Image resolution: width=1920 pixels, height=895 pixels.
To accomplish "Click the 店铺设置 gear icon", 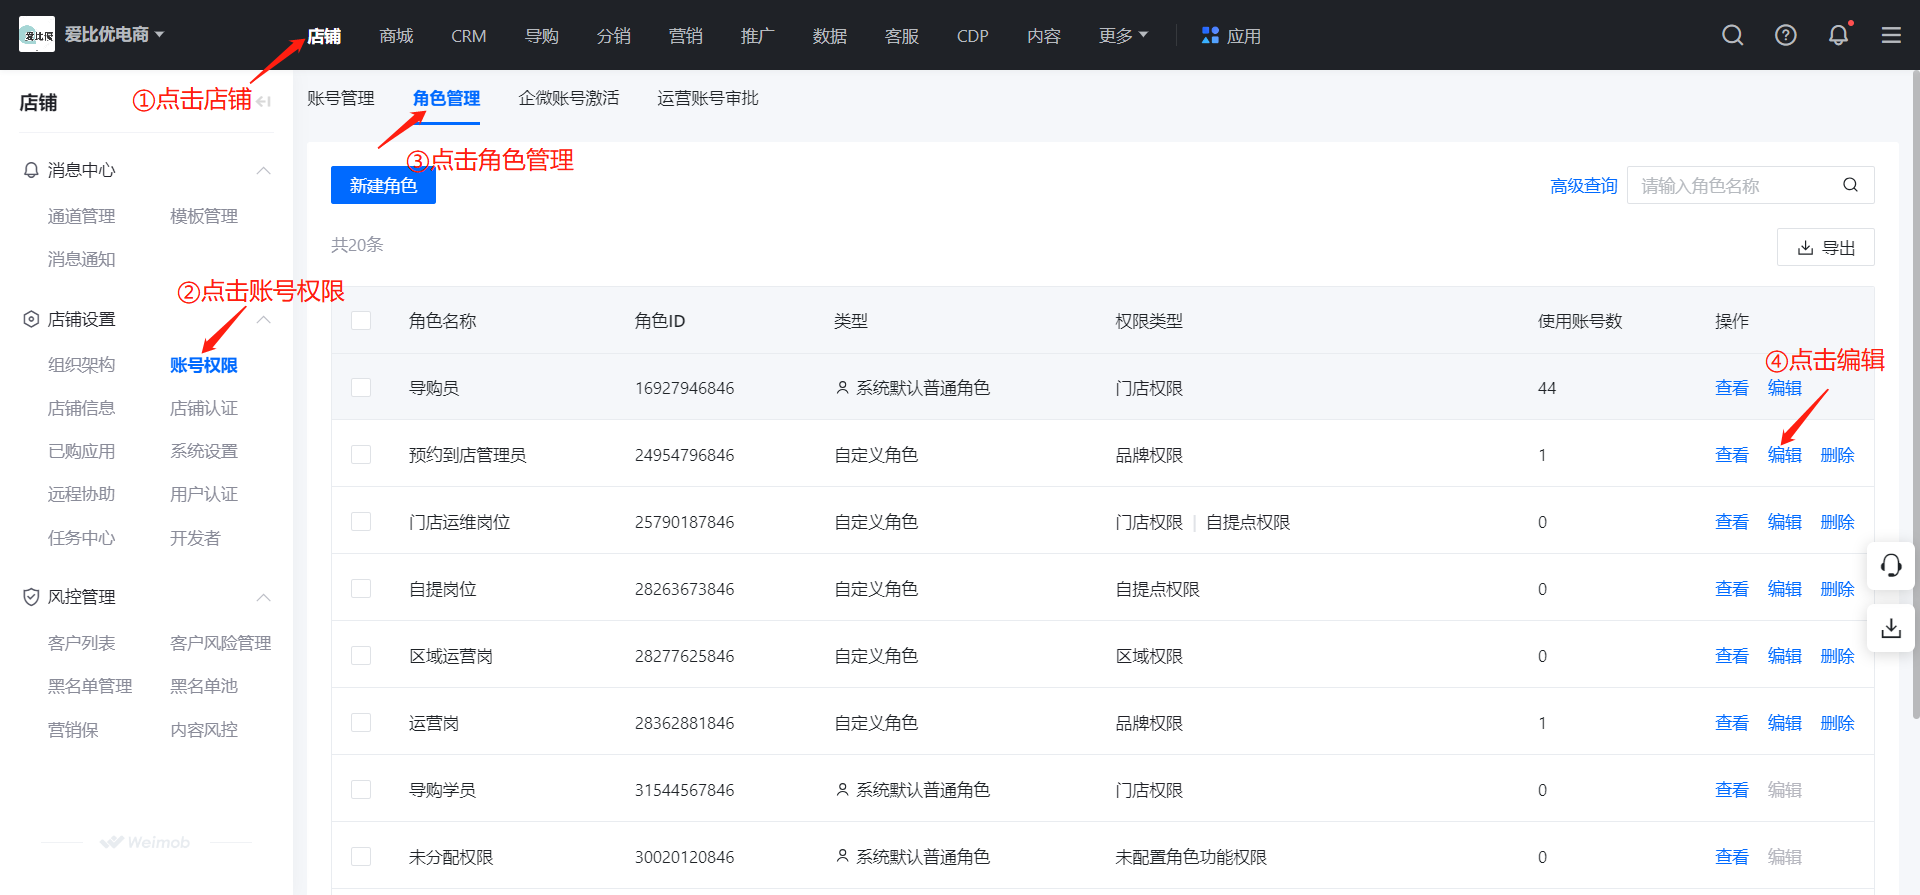I will 31,319.
